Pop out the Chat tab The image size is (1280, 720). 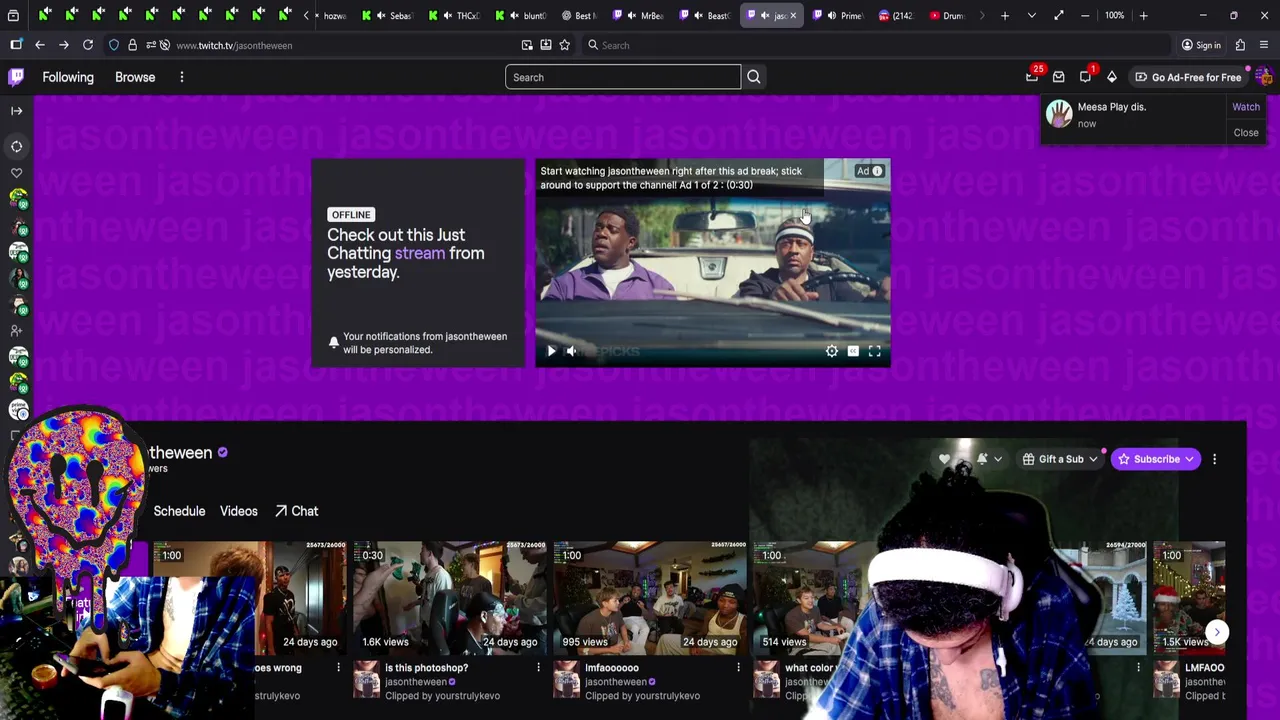pyautogui.click(x=296, y=511)
